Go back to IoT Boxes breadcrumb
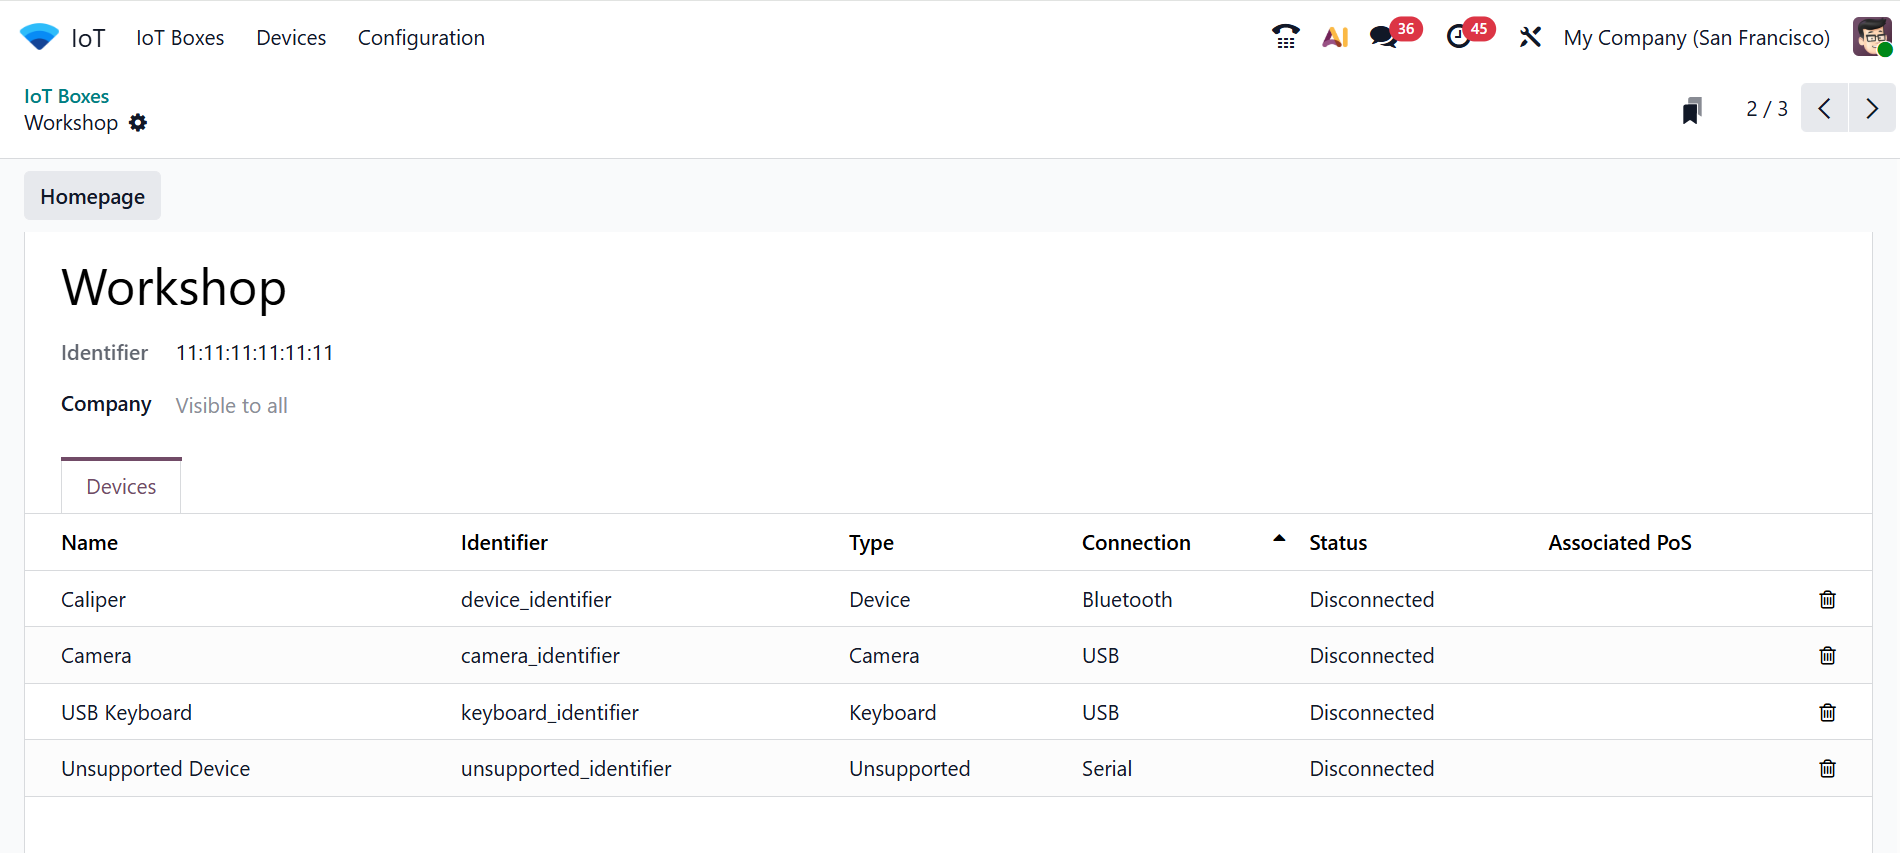Screen dimensions: 1900x853 [x=67, y=96]
